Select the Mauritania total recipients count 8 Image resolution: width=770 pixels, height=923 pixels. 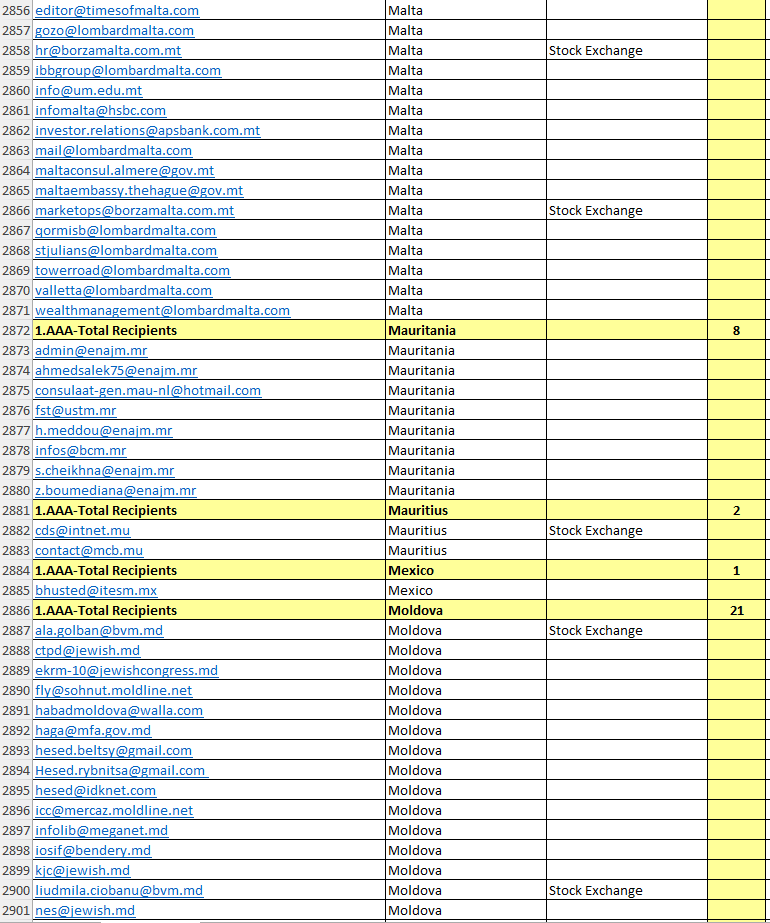[736, 331]
